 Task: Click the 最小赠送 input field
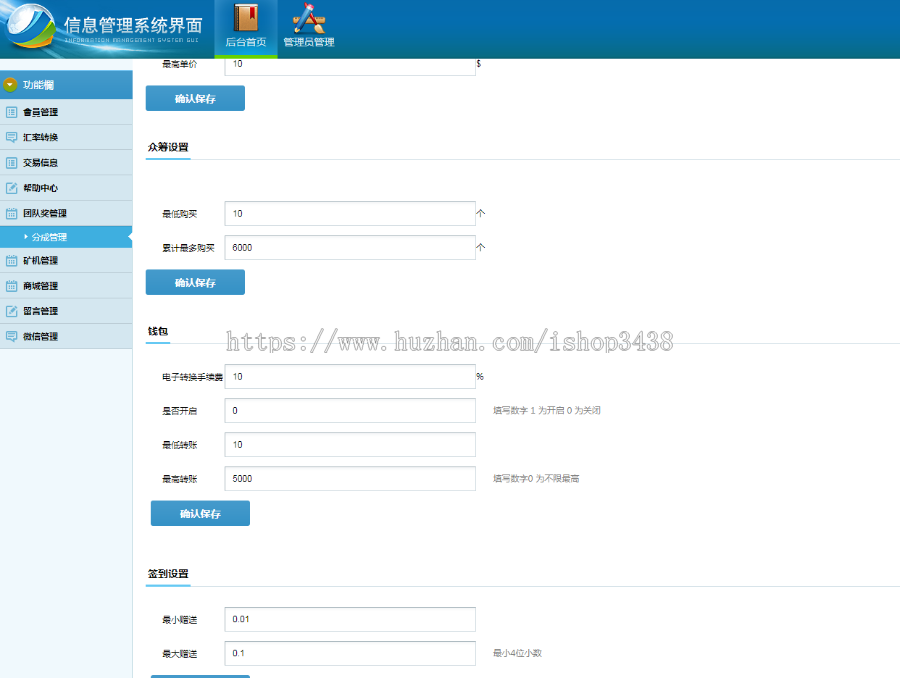(x=350, y=620)
